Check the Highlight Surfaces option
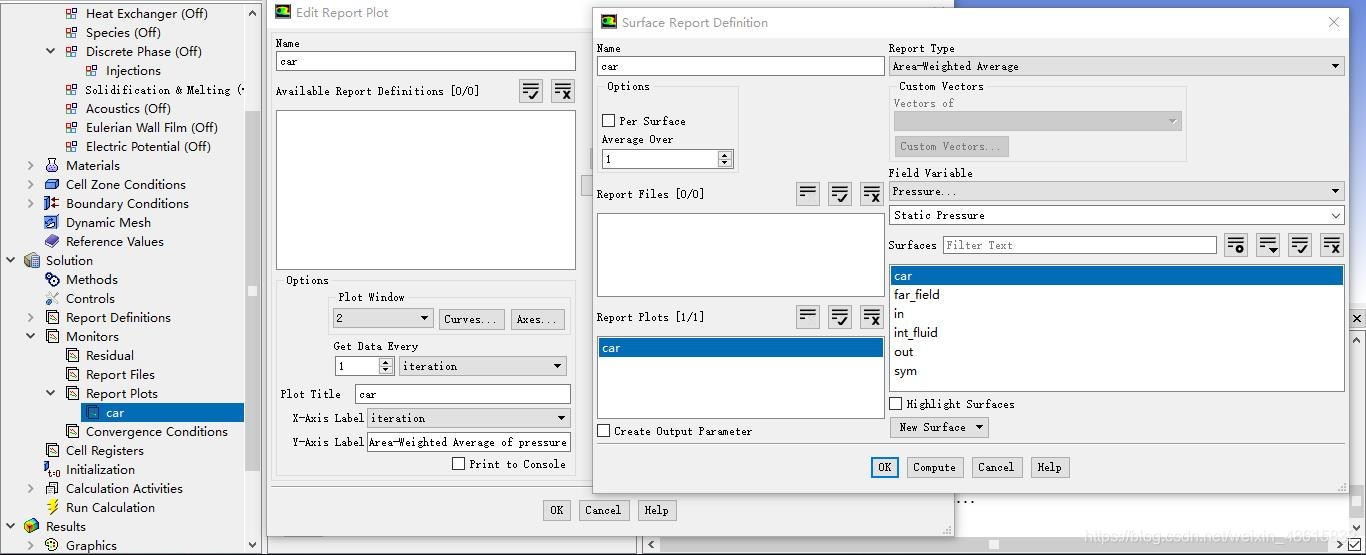This screenshot has width=1366, height=555. click(x=896, y=404)
